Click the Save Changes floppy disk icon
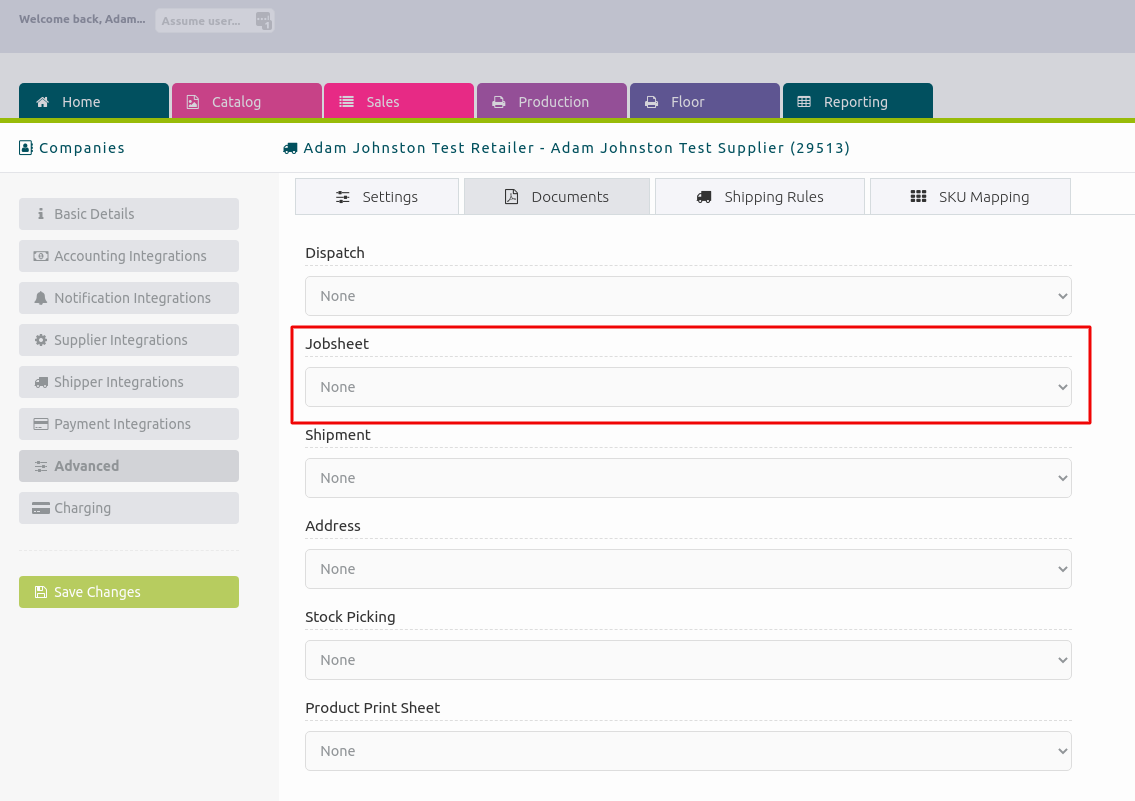The width and height of the screenshot is (1135, 801). (x=41, y=592)
